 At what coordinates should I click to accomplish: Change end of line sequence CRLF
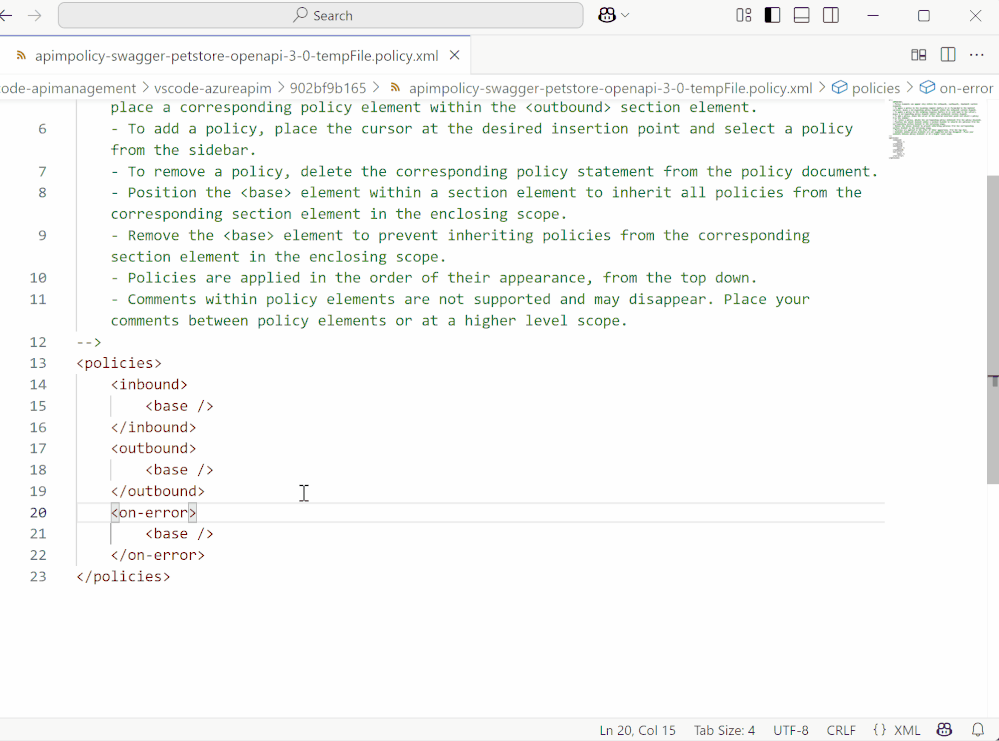click(841, 730)
